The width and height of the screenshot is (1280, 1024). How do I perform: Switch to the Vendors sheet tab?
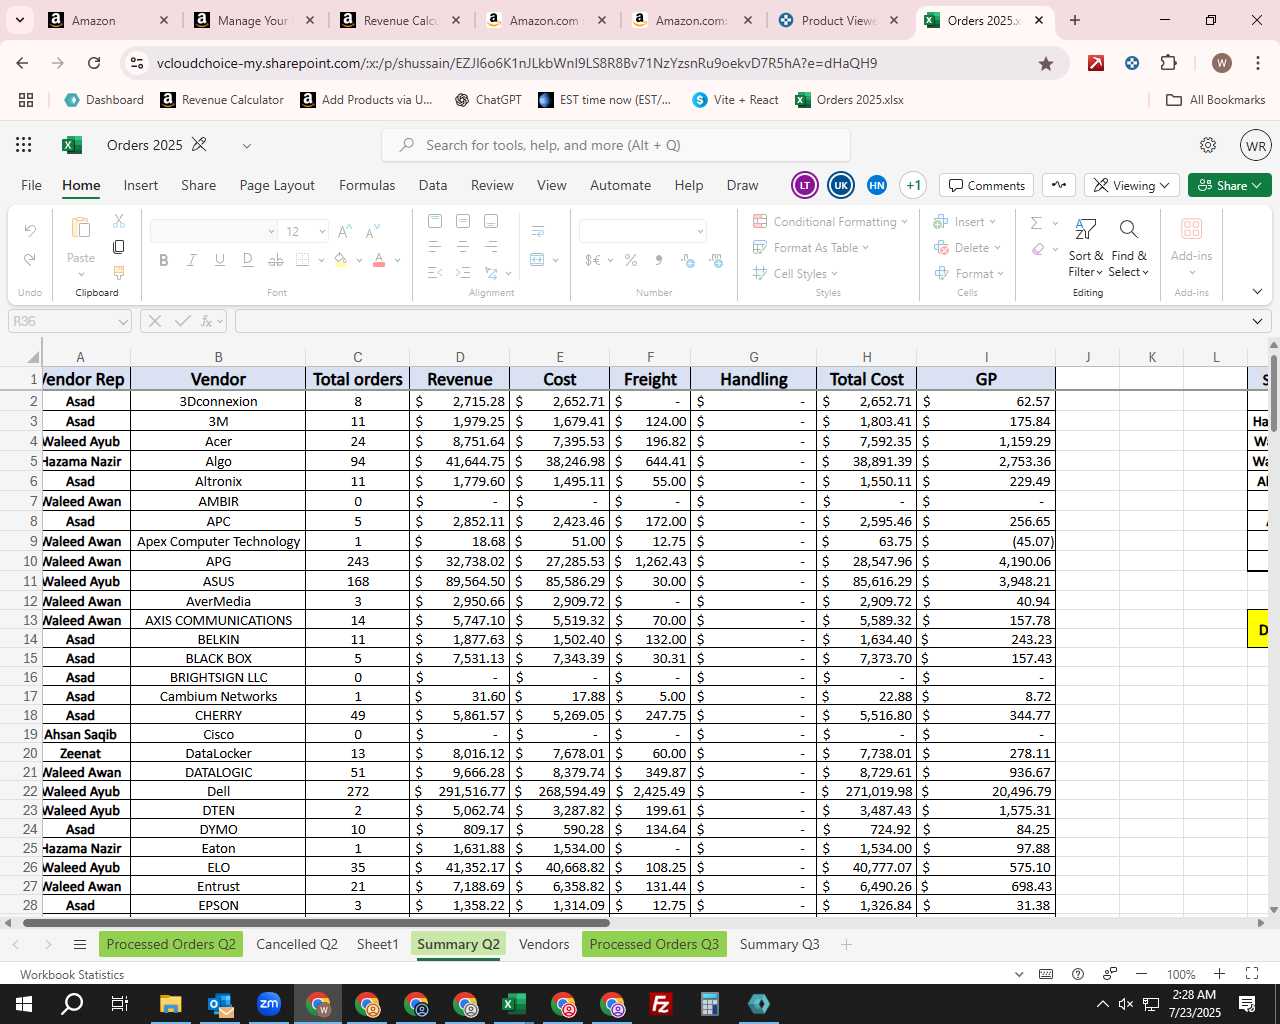click(x=544, y=944)
